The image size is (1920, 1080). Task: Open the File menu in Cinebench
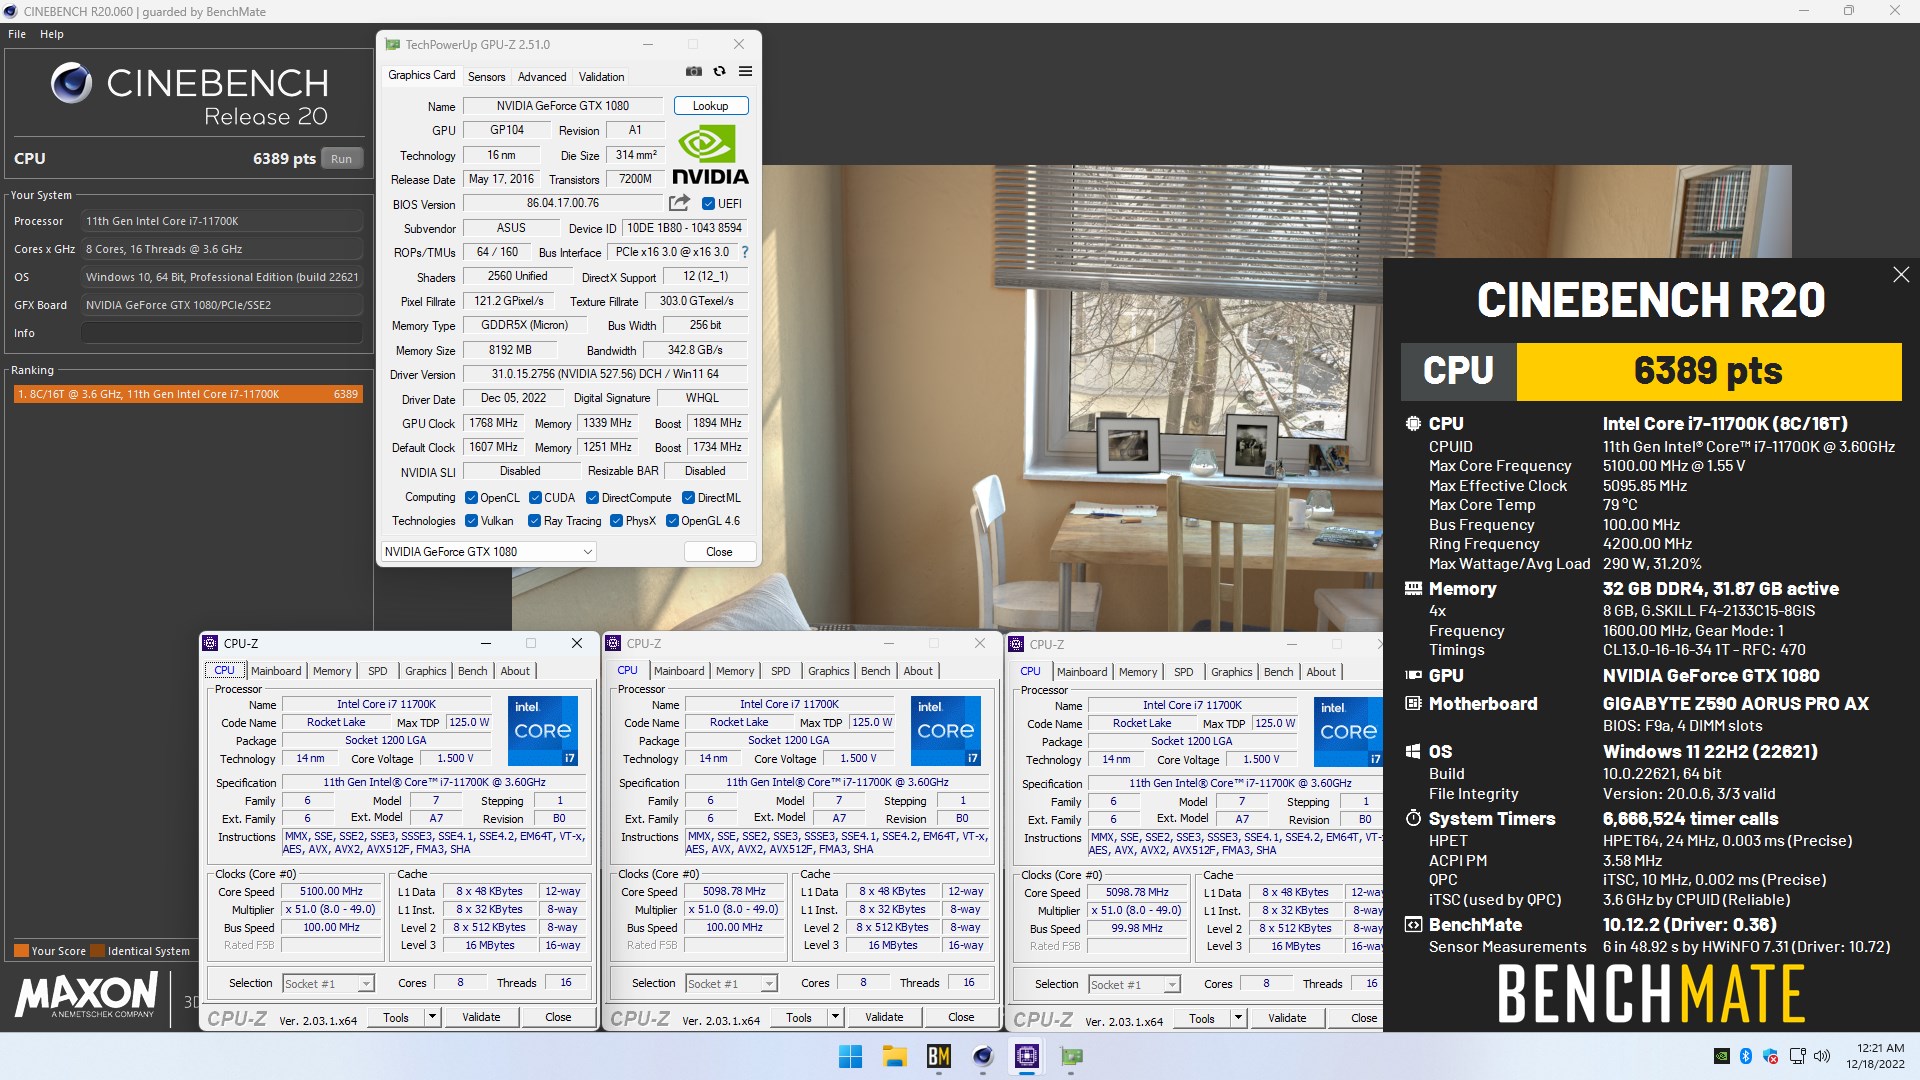point(17,34)
